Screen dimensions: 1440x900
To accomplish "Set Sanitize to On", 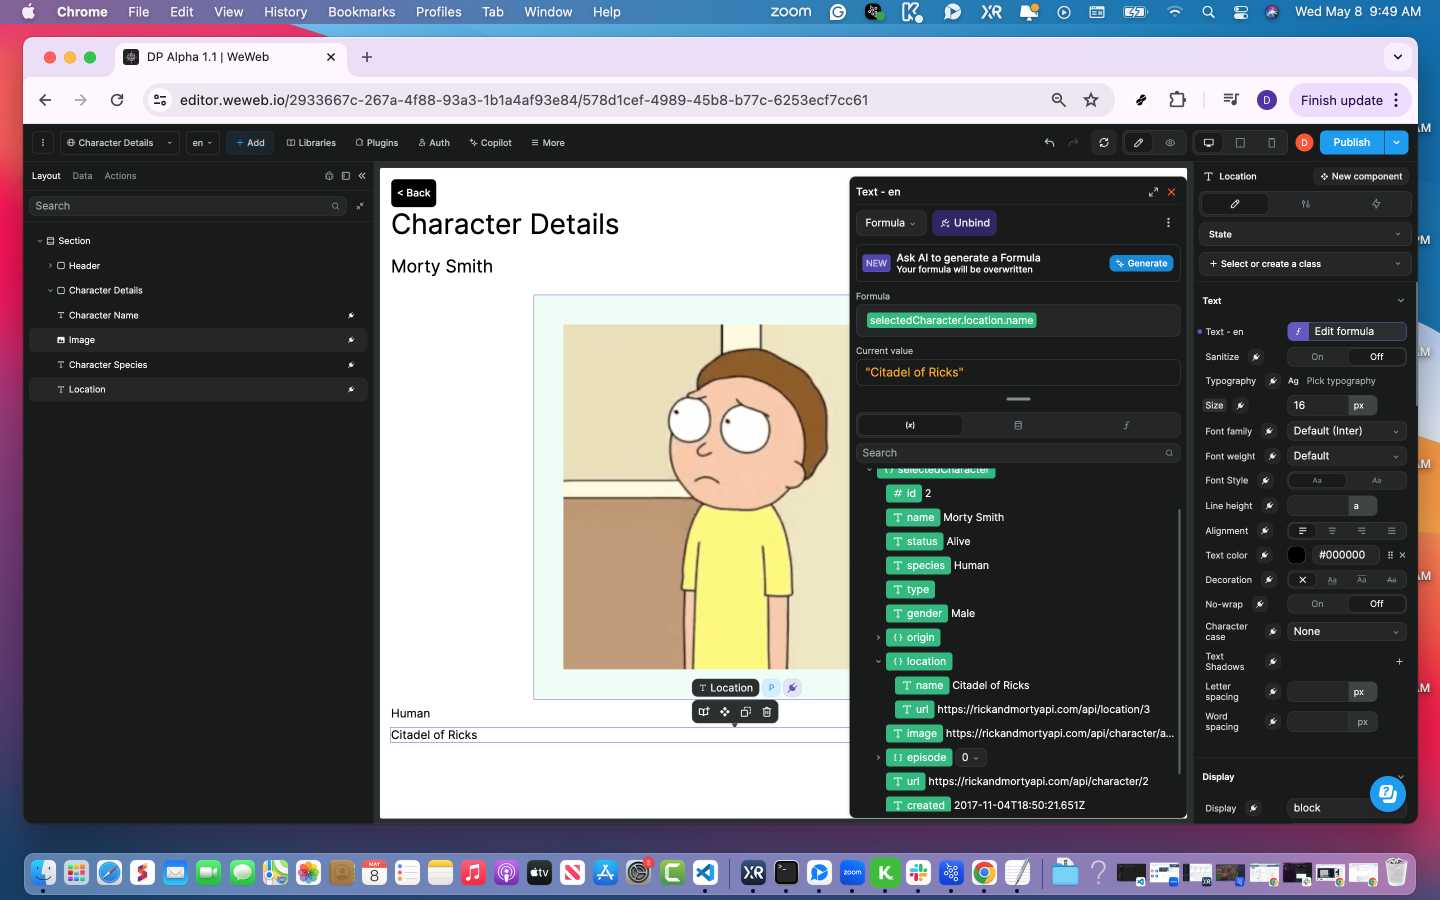I will click(x=1317, y=357).
